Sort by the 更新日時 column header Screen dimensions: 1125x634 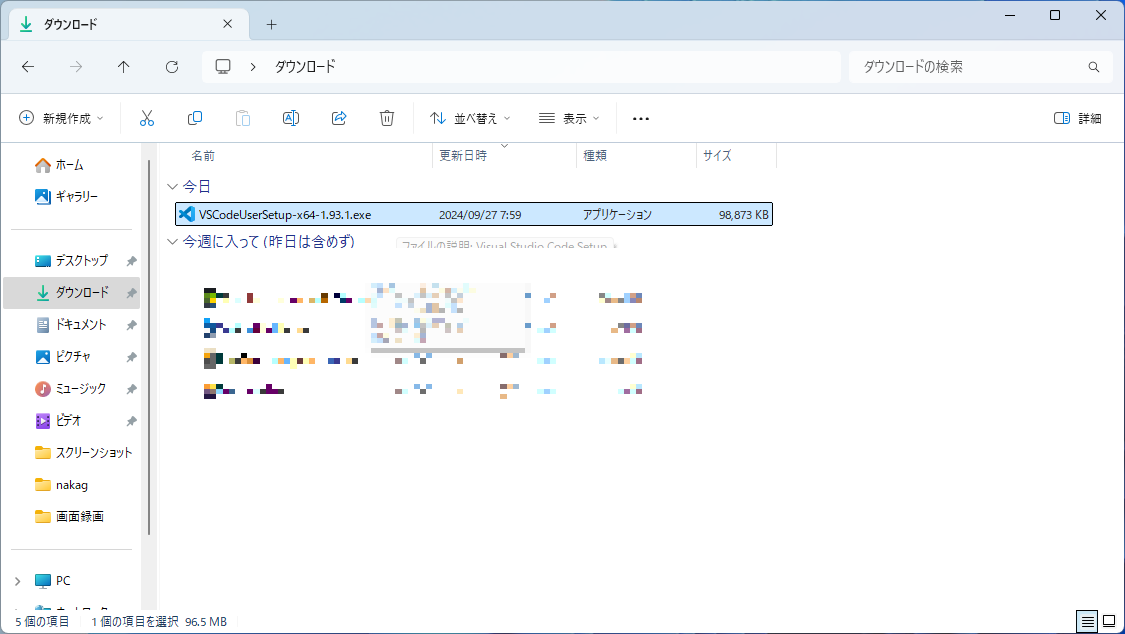click(463, 156)
